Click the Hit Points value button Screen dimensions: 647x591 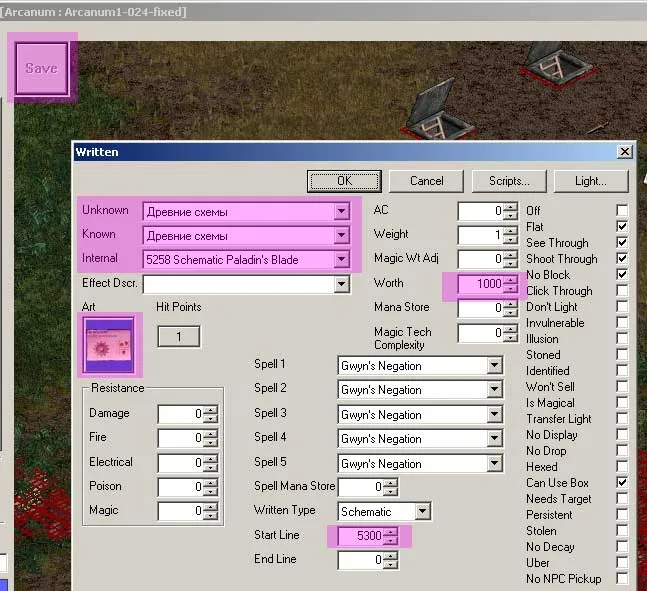[x=179, y=337]
